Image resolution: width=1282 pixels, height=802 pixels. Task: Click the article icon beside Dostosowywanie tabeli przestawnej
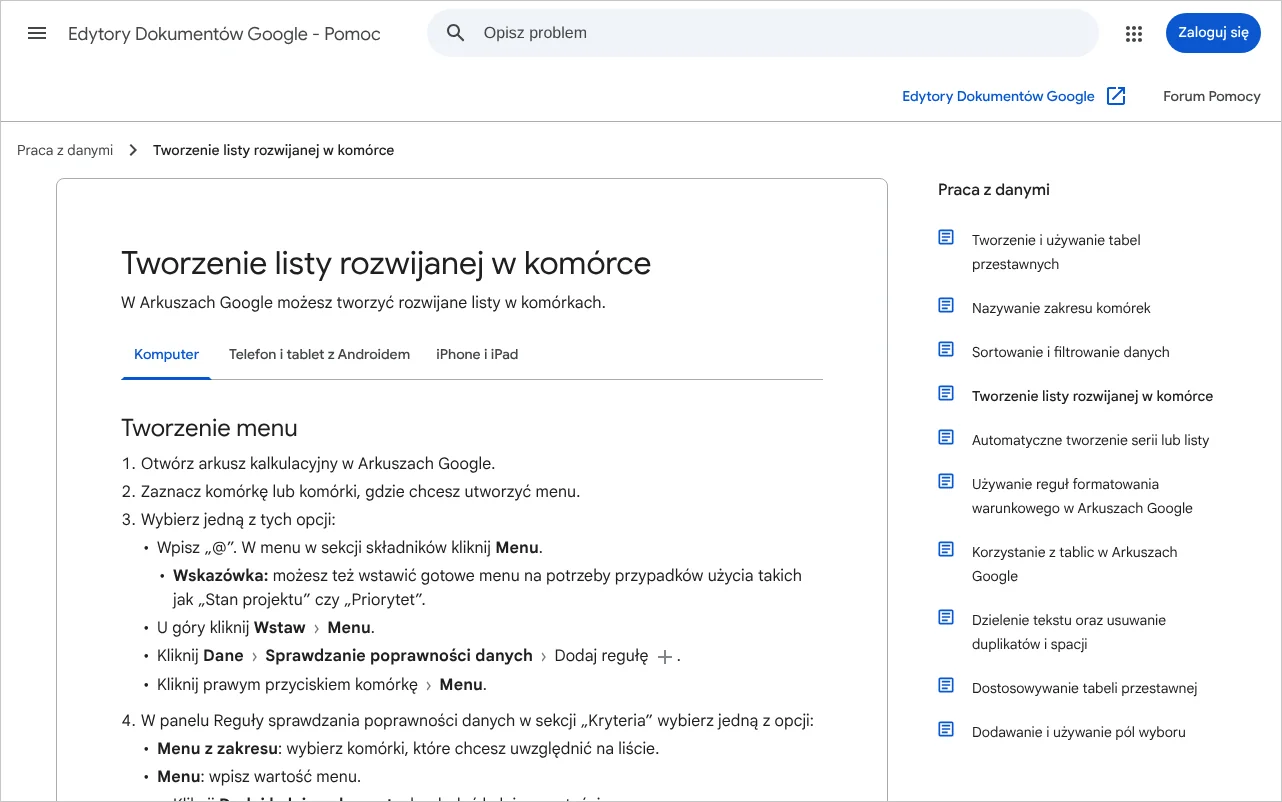pos(946,685)
